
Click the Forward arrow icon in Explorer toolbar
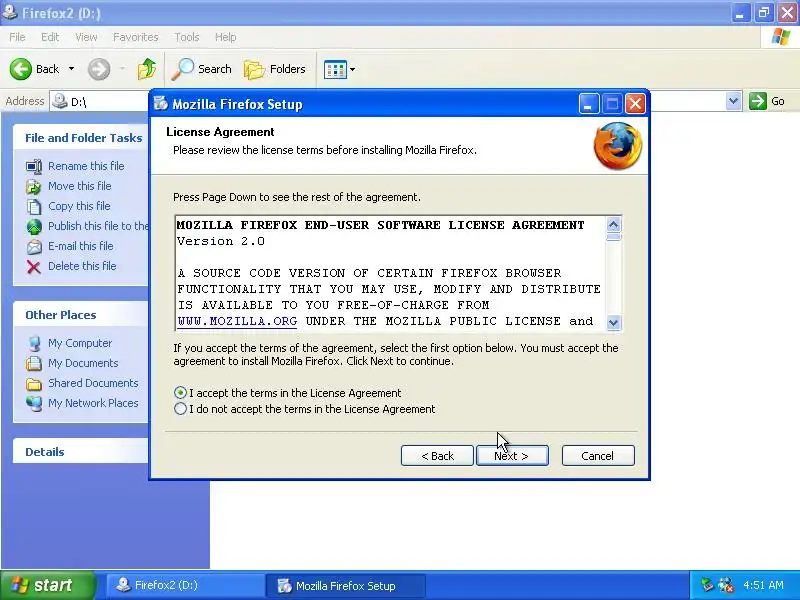pyautogui.click(x=98, y=69)
